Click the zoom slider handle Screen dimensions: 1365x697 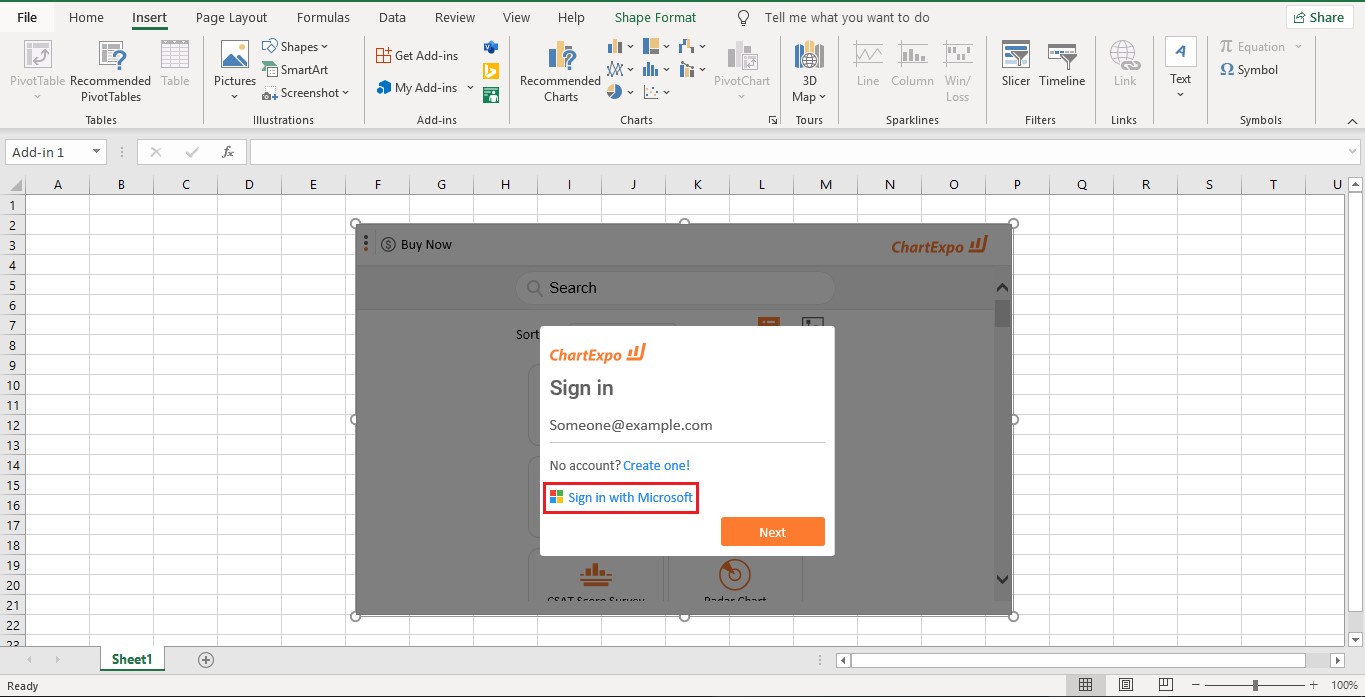[1255, 685]
